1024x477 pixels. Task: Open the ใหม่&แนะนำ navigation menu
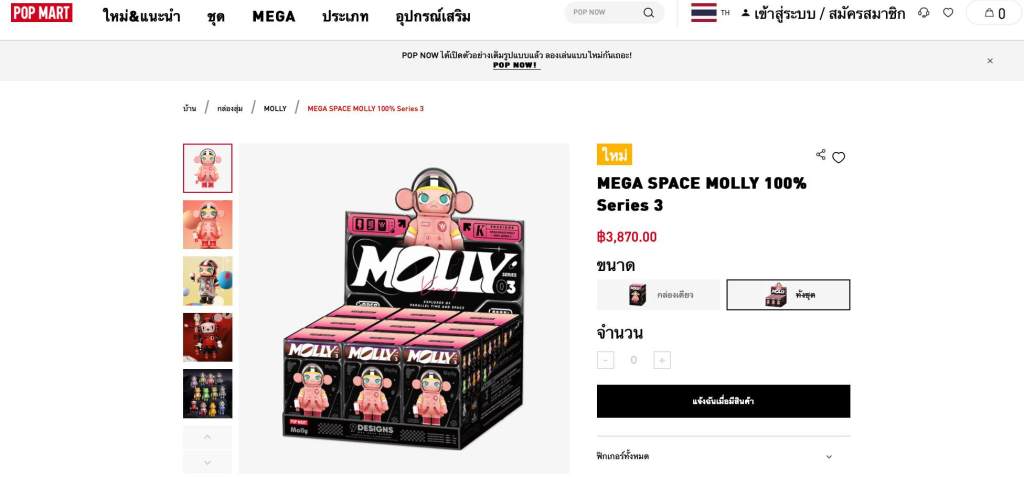141,16
